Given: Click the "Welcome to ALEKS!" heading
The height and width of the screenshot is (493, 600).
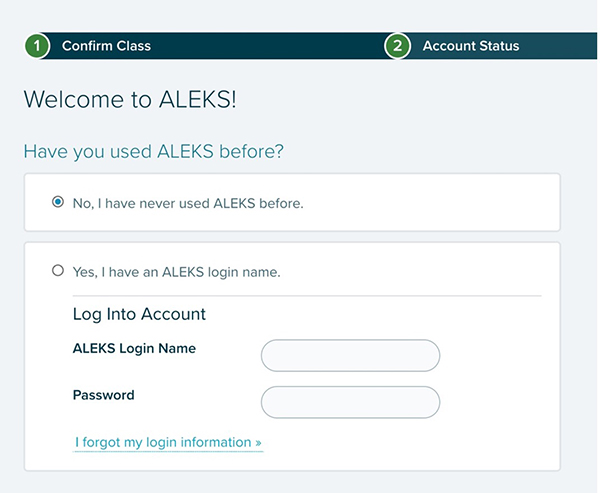Looking at the screenshot, I should tap(129, 100).
